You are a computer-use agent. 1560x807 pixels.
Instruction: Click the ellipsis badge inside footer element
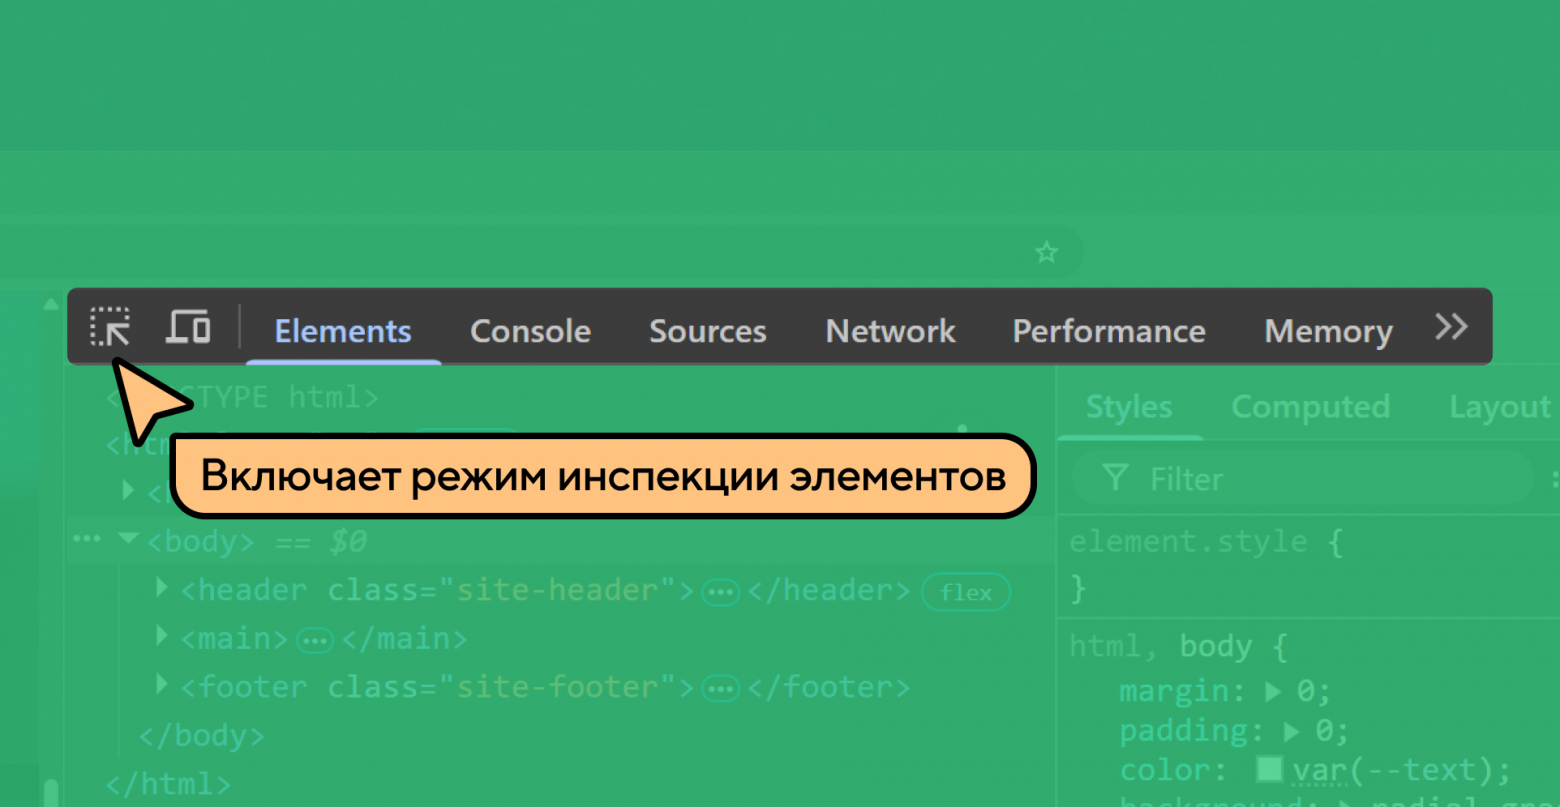(x=720, y=689)
